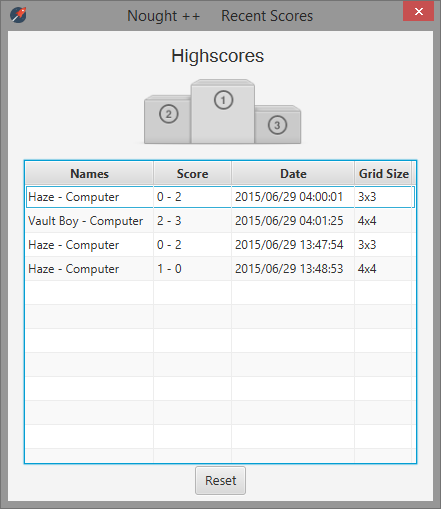Click the Highscores heading
The image size is (441, 509).
click(217, 56)
